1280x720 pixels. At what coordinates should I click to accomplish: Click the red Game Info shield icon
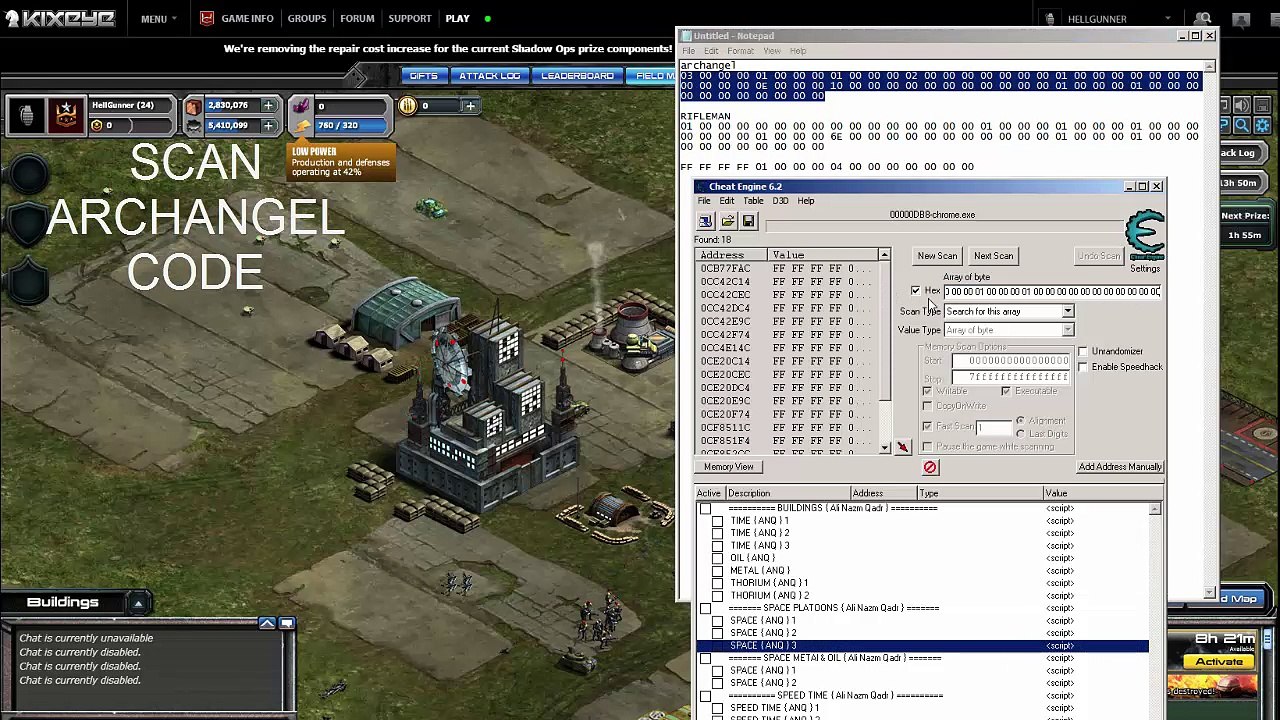click(x=206, y=18)
